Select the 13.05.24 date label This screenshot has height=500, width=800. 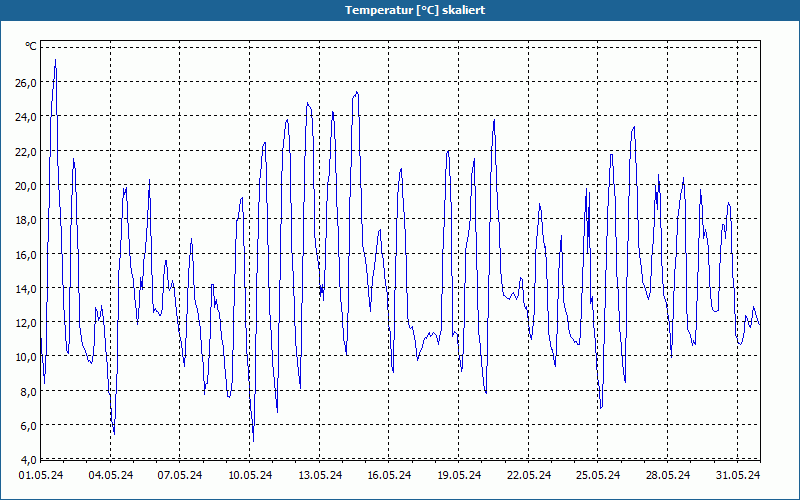tap(320, 475)
